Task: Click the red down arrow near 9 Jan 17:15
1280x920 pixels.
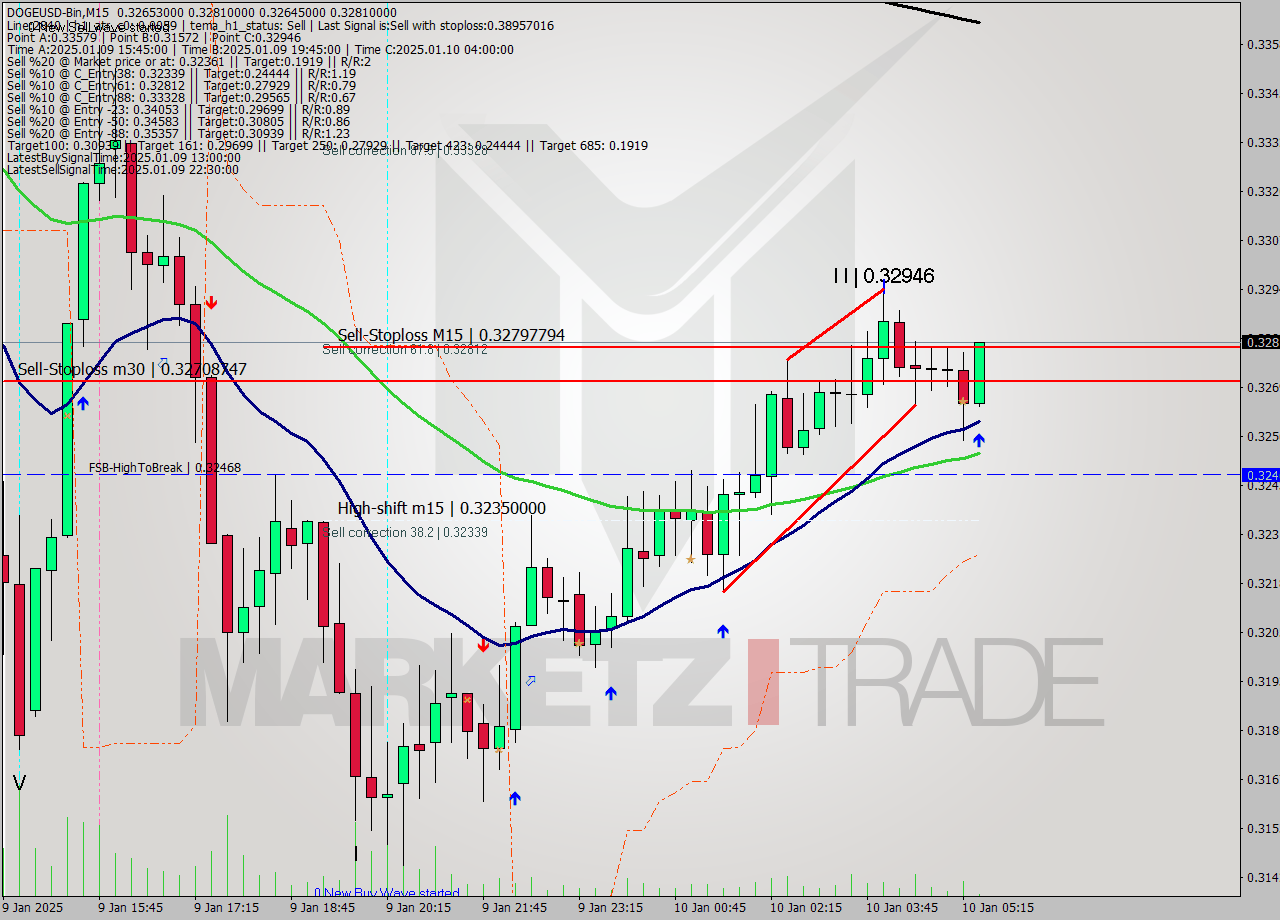Action: [211, 301]
